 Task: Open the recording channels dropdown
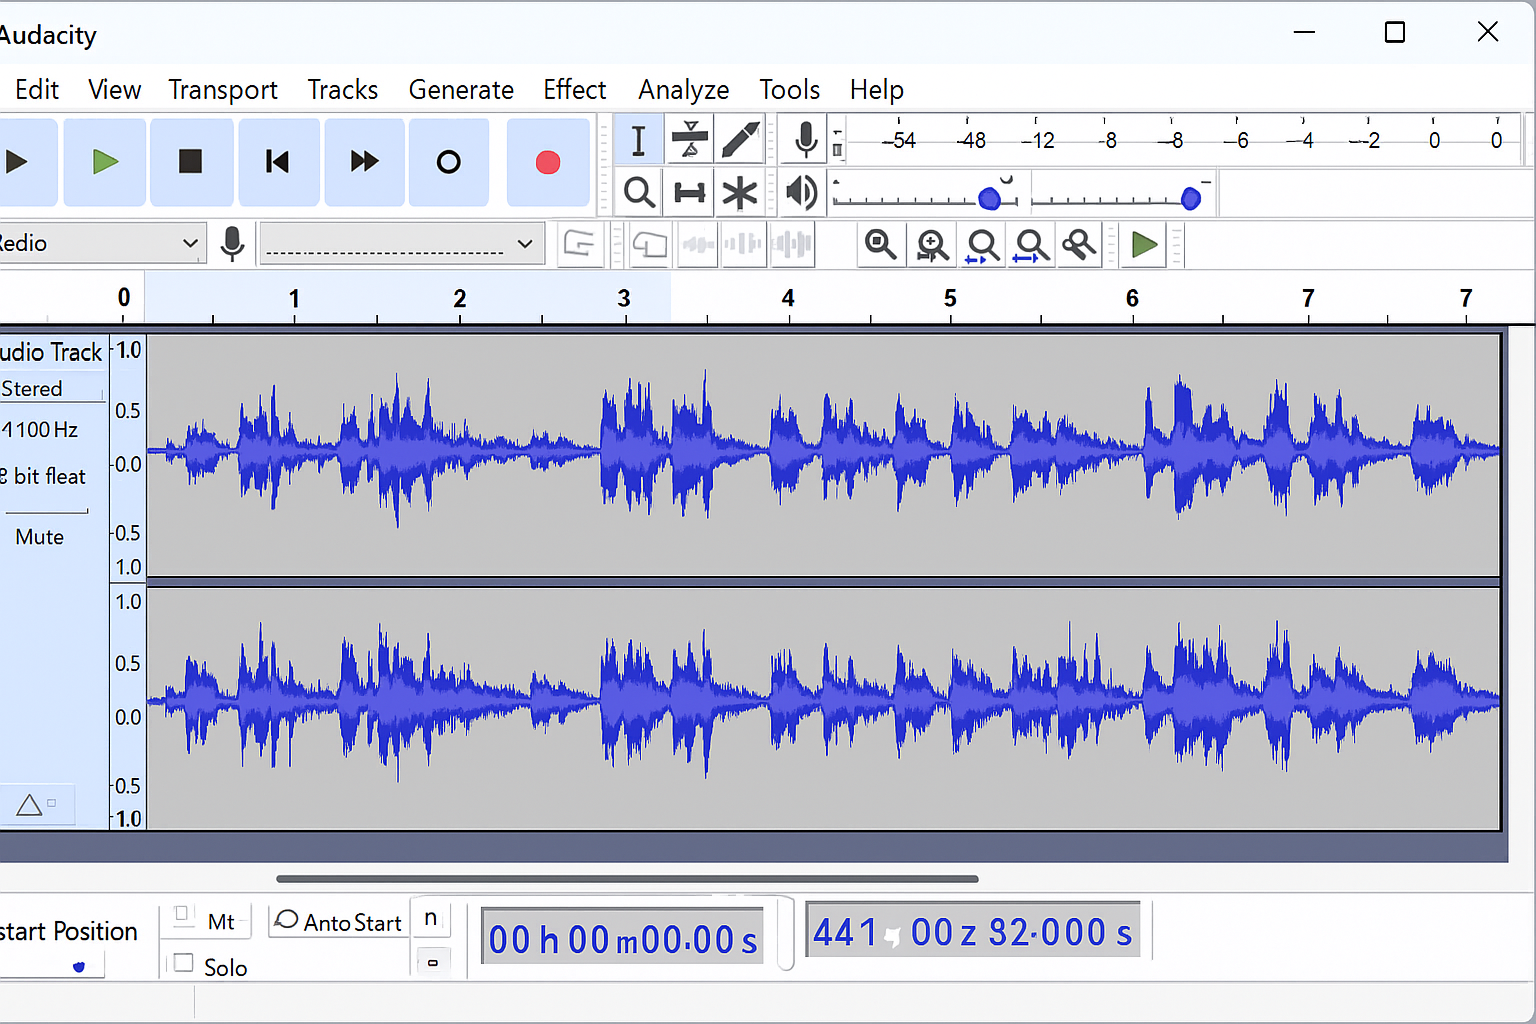401,243
